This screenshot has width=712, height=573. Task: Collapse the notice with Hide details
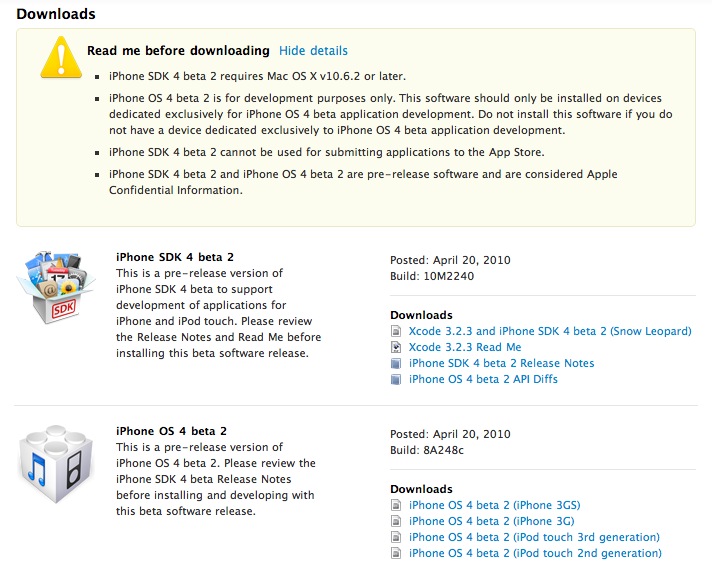click(313, 50)
